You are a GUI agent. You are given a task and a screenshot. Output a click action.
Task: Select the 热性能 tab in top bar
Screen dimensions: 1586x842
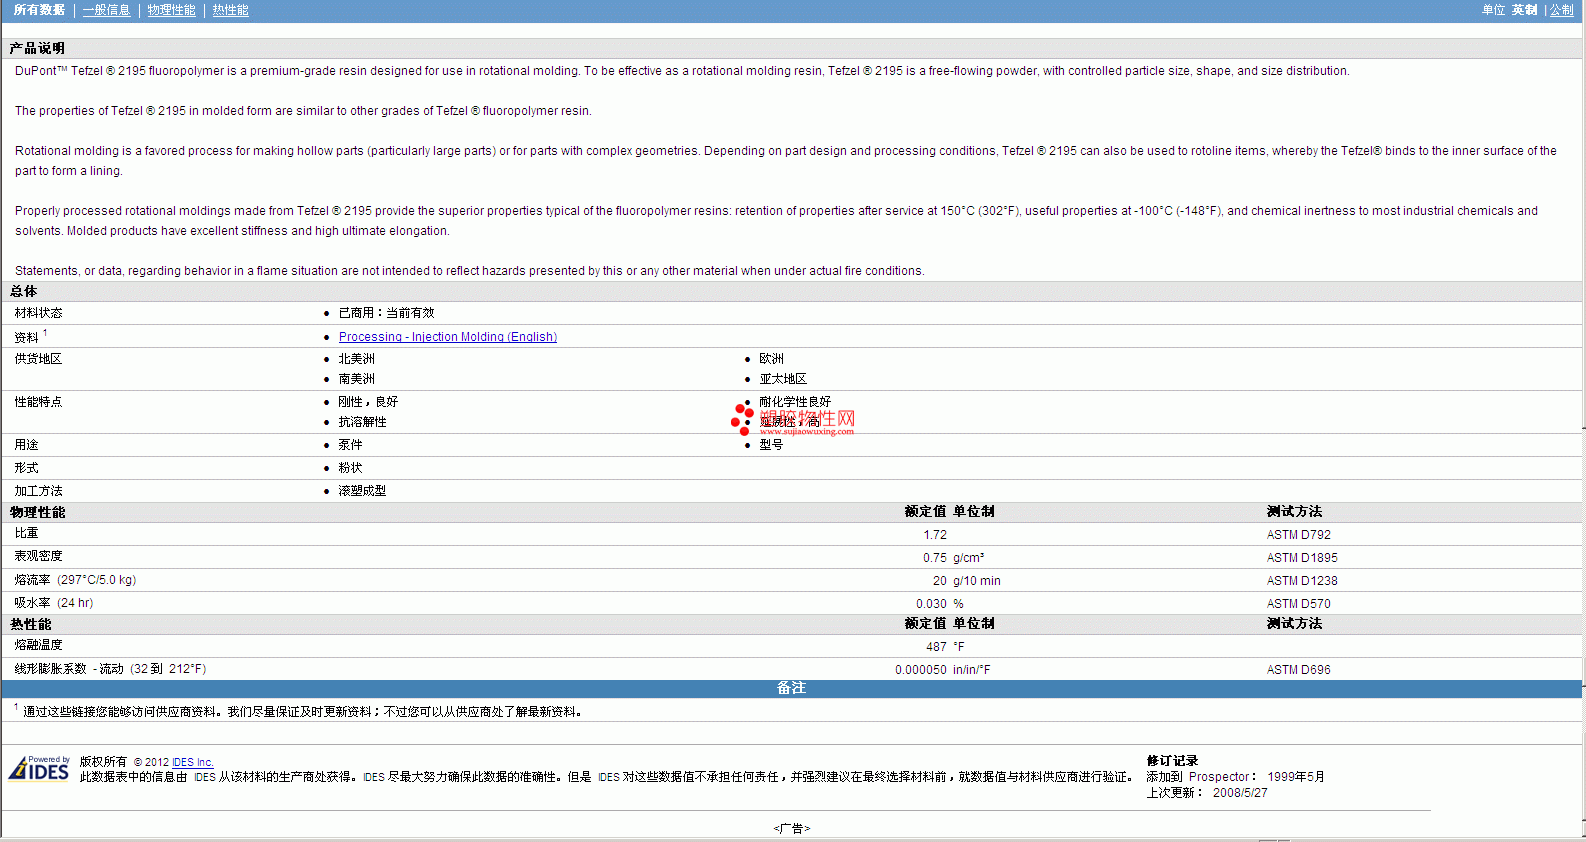click(x=230, y=10)
